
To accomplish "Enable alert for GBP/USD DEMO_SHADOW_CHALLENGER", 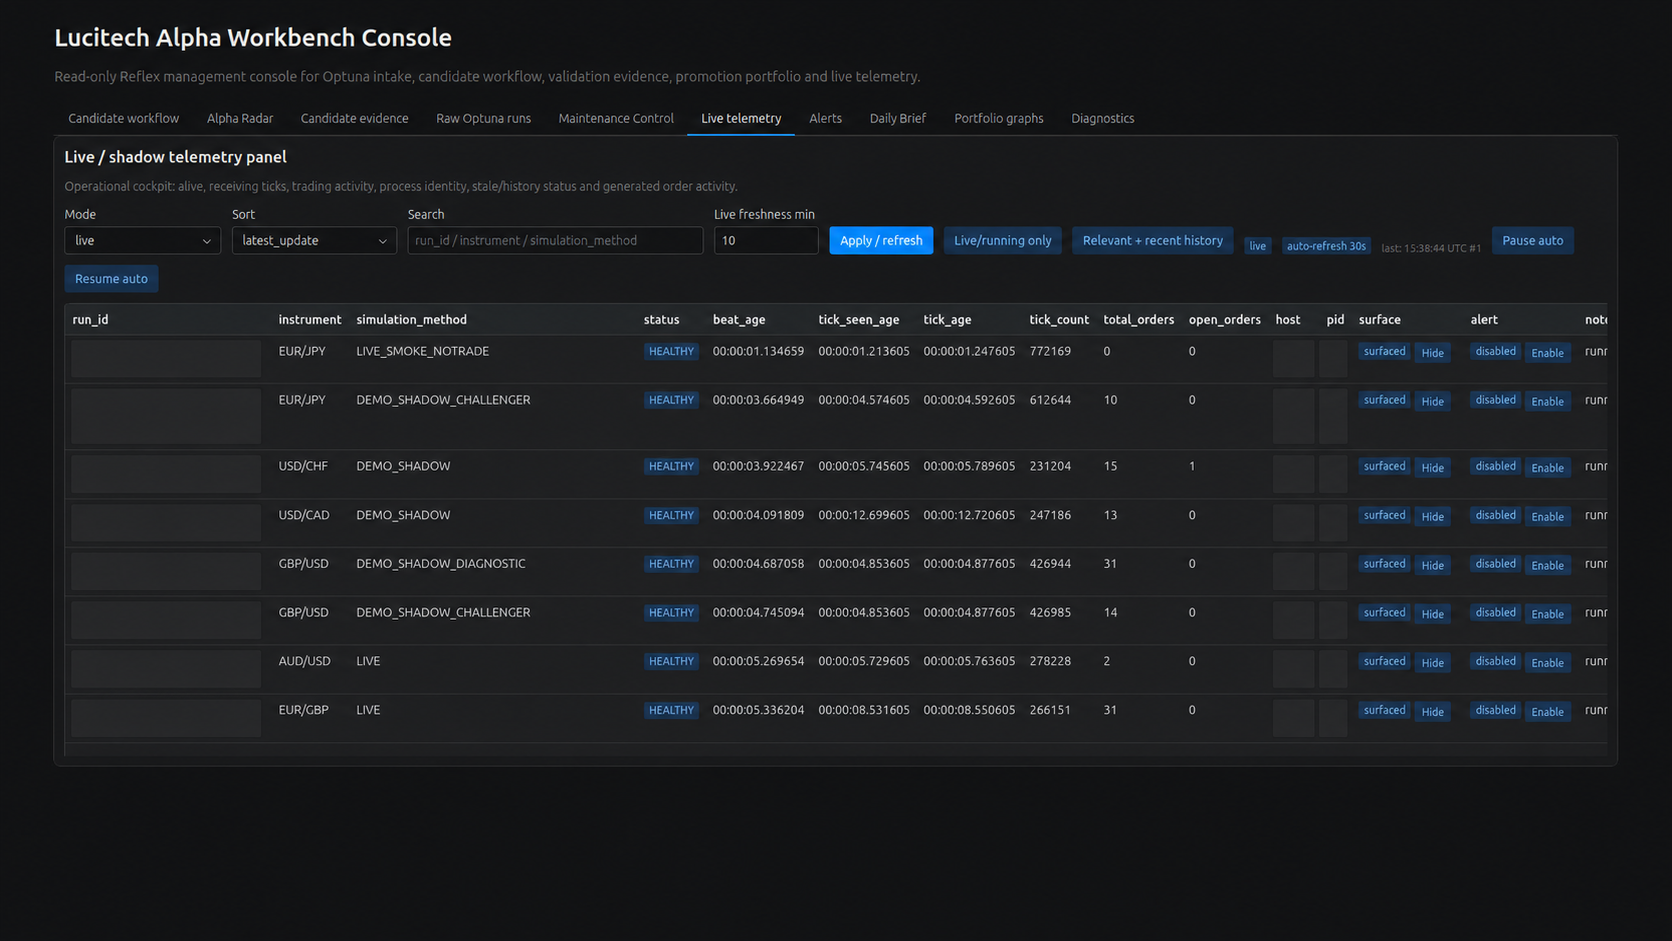I will [x=1547, y=614].
